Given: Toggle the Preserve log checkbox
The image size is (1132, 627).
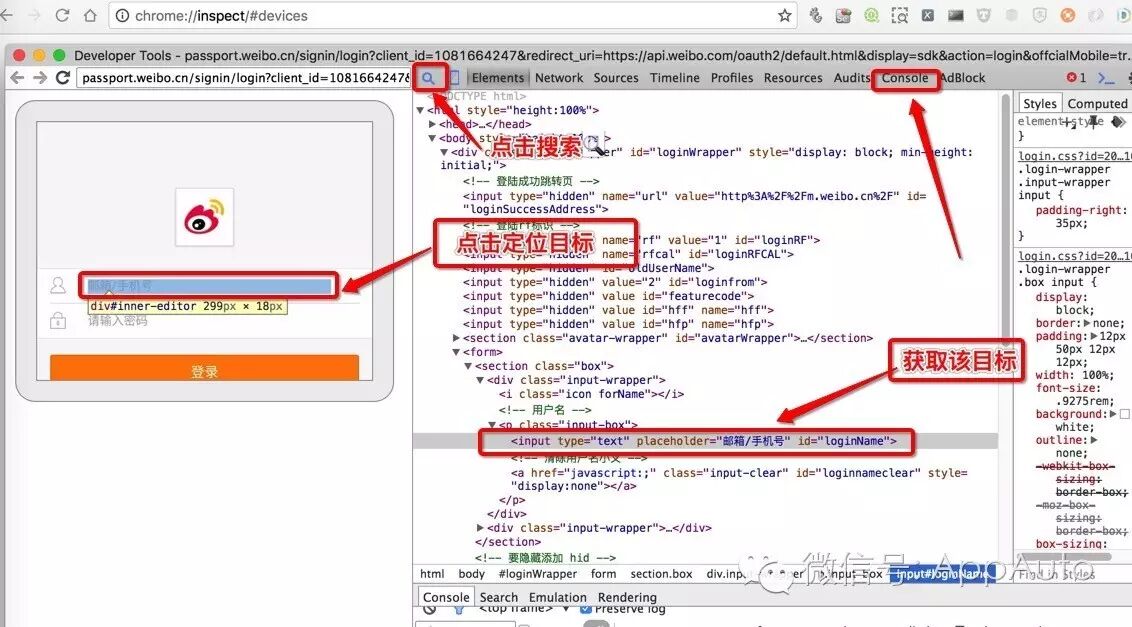Looking at the screenshot, I should [x=585, y=610].
